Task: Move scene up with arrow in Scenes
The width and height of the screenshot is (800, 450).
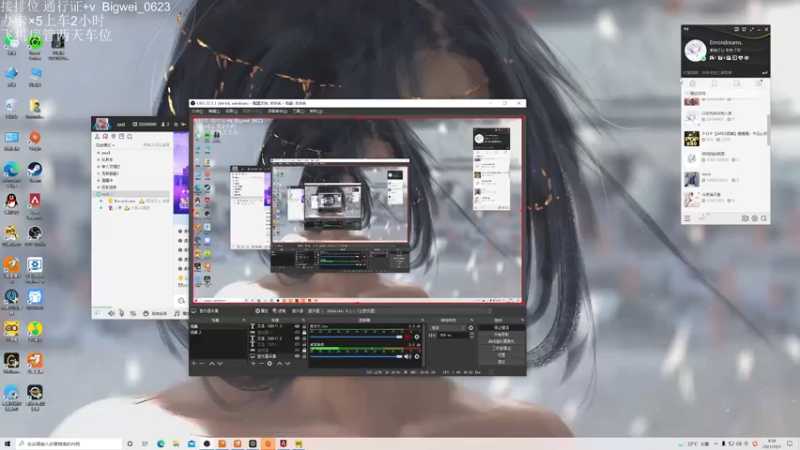Action: (x=211, y=363)
